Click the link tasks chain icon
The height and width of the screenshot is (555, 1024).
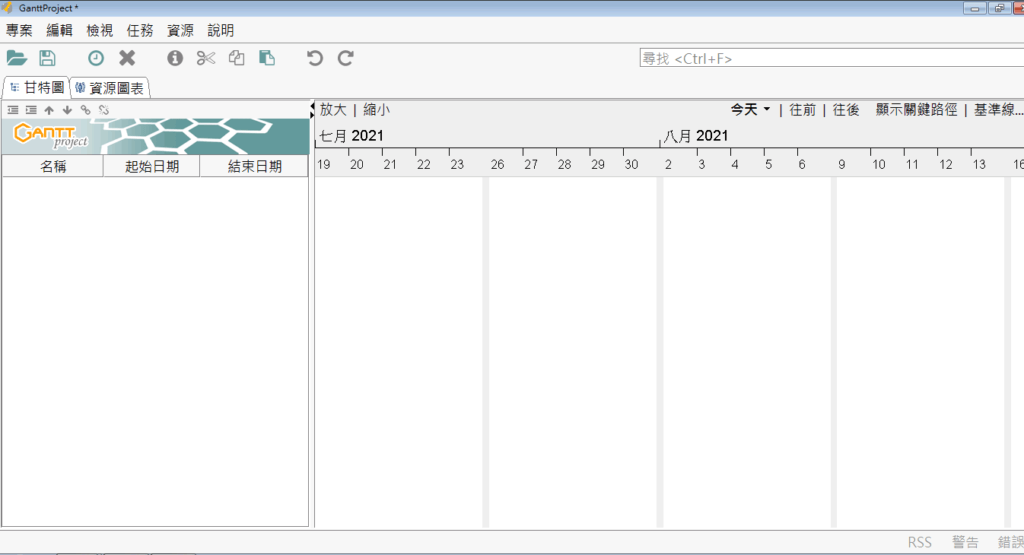[85, 110]
